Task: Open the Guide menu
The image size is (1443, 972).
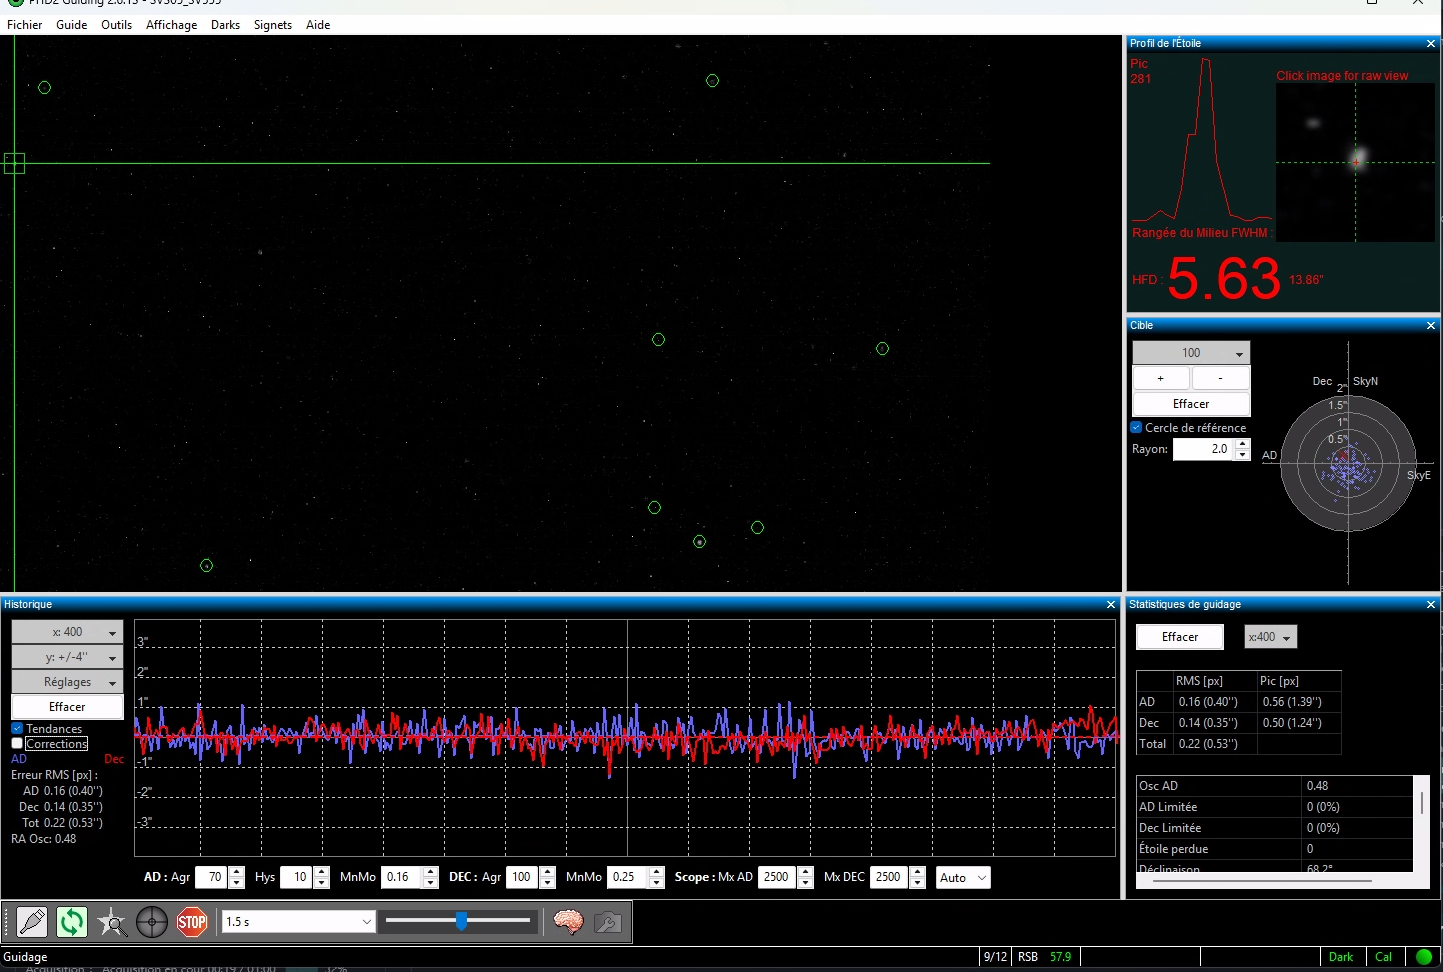Action: point(71,25)
